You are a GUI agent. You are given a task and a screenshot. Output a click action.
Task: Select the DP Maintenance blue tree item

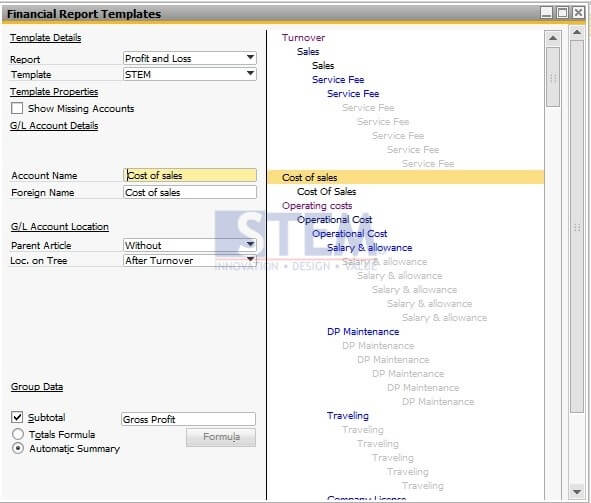pos(363,332)
